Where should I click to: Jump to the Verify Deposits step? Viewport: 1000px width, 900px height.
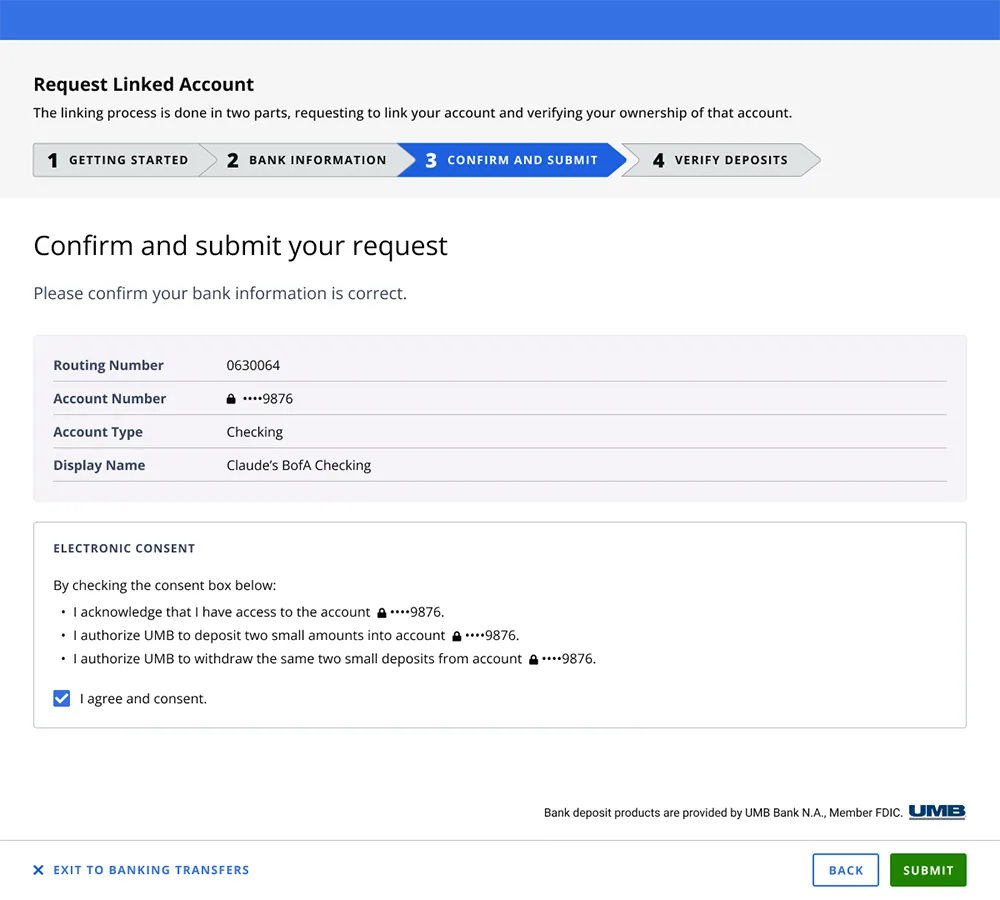(721, 160)
